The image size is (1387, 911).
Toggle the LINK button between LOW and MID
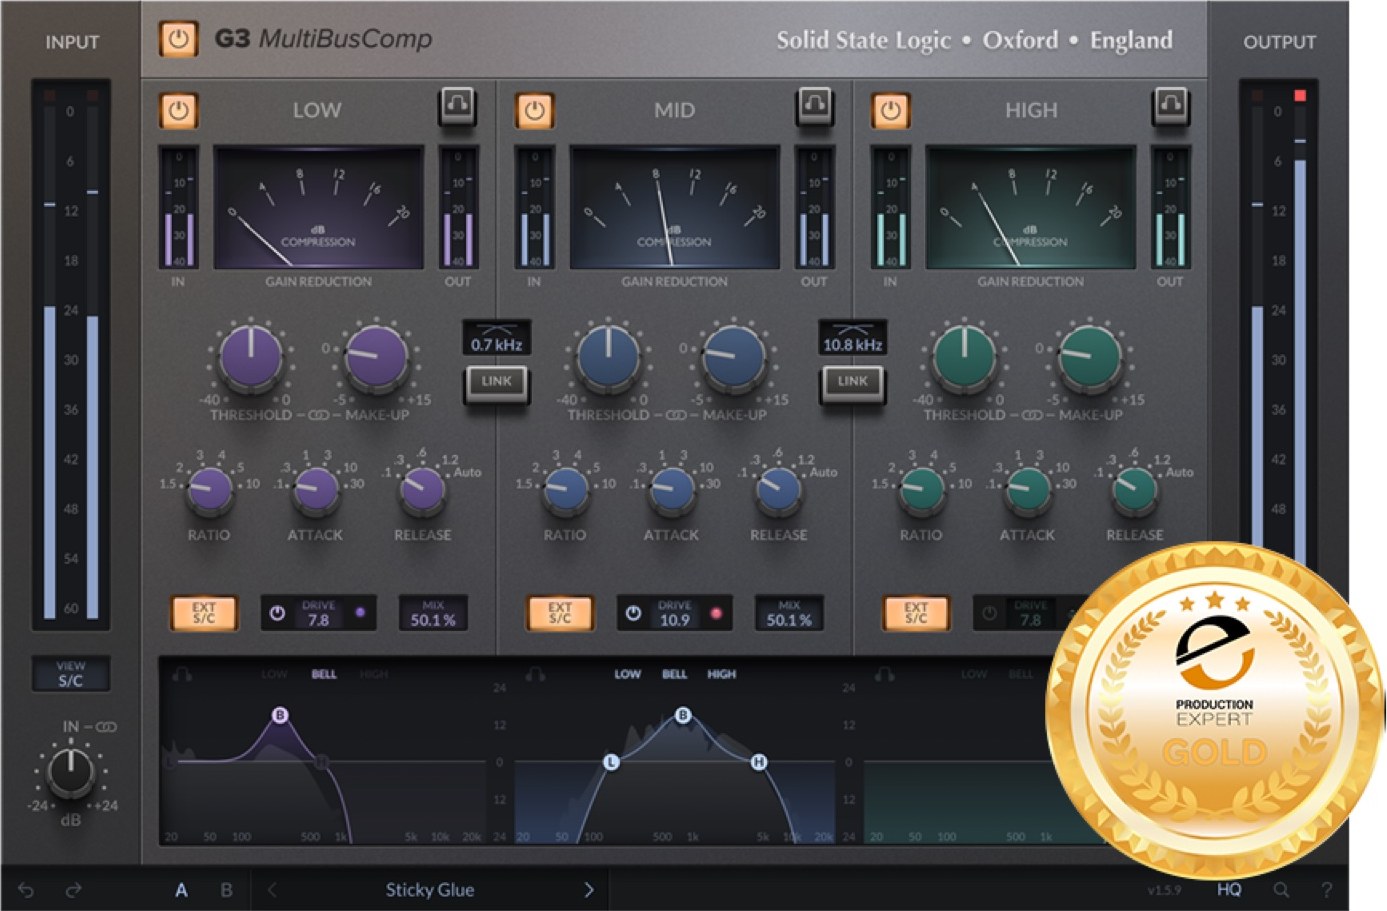point(496,382)
